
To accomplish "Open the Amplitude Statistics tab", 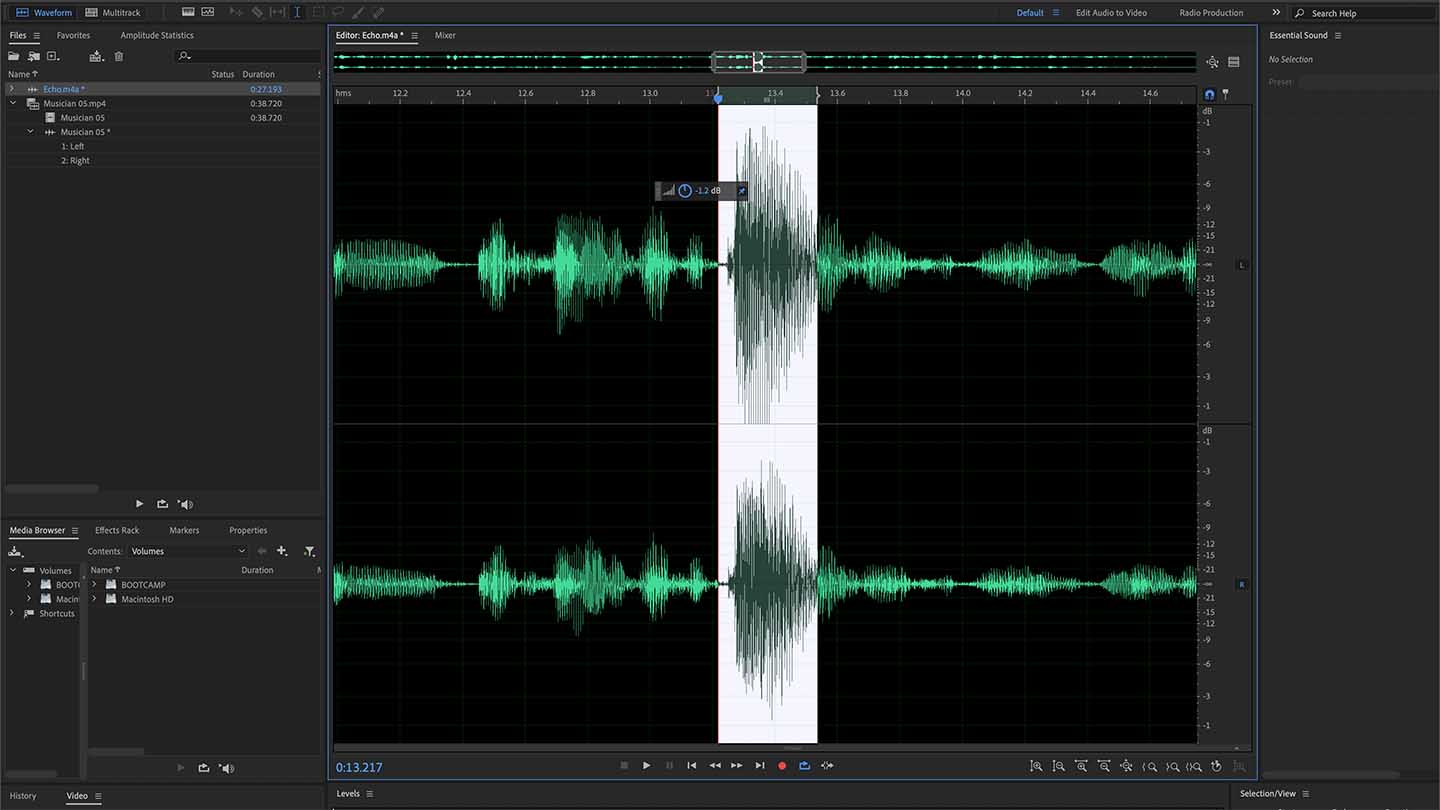I will coord(157,35).
